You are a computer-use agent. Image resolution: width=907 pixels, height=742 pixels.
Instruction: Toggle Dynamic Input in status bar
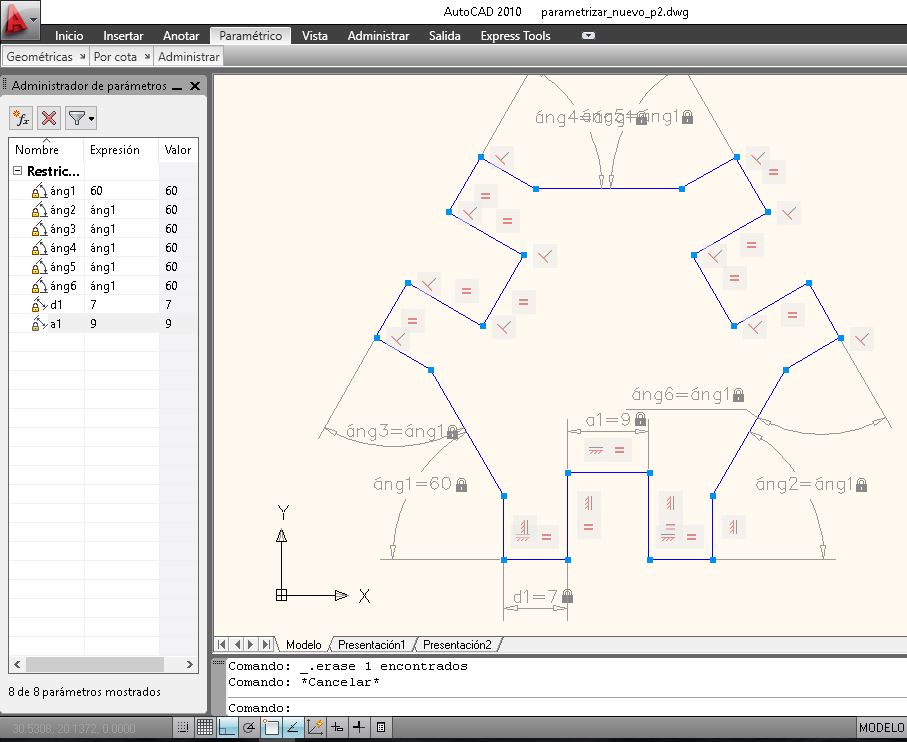click(x=337, y=727)
